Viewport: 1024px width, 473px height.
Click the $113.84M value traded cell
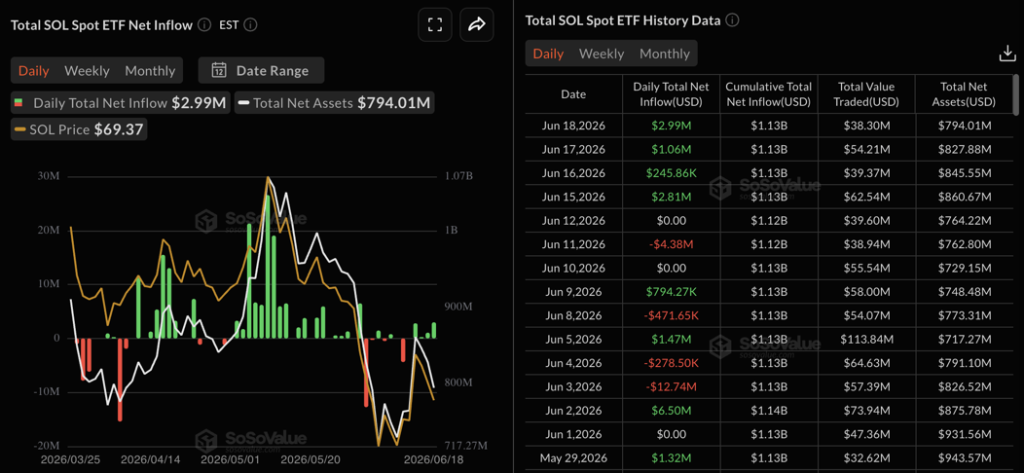(867, 338)
